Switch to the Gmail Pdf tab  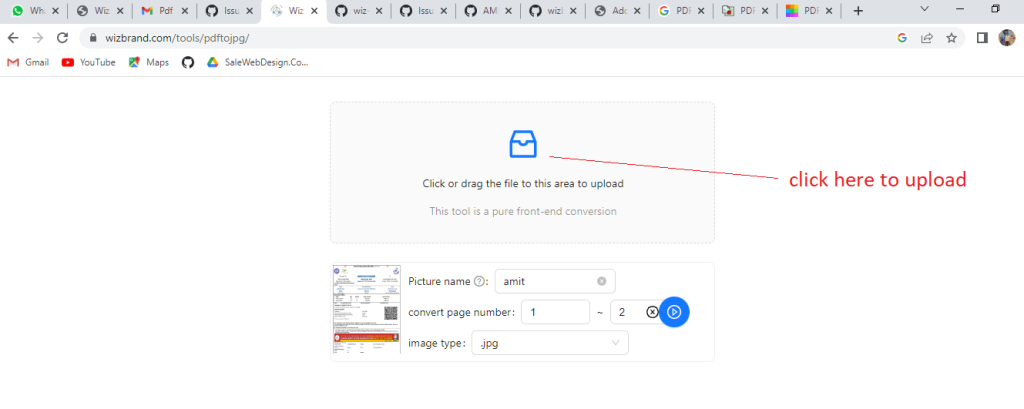[x=160, y=11]
